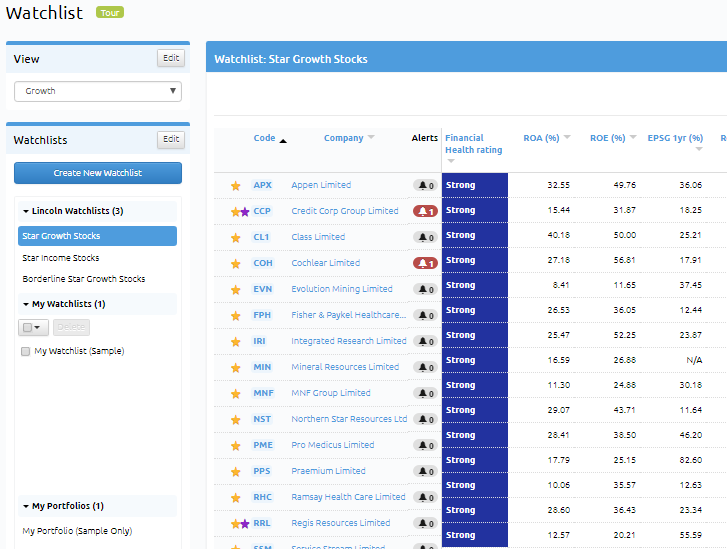Click the gold star in the EVN row
Screen dimensions: 727x549
click(x=236, y=290)
